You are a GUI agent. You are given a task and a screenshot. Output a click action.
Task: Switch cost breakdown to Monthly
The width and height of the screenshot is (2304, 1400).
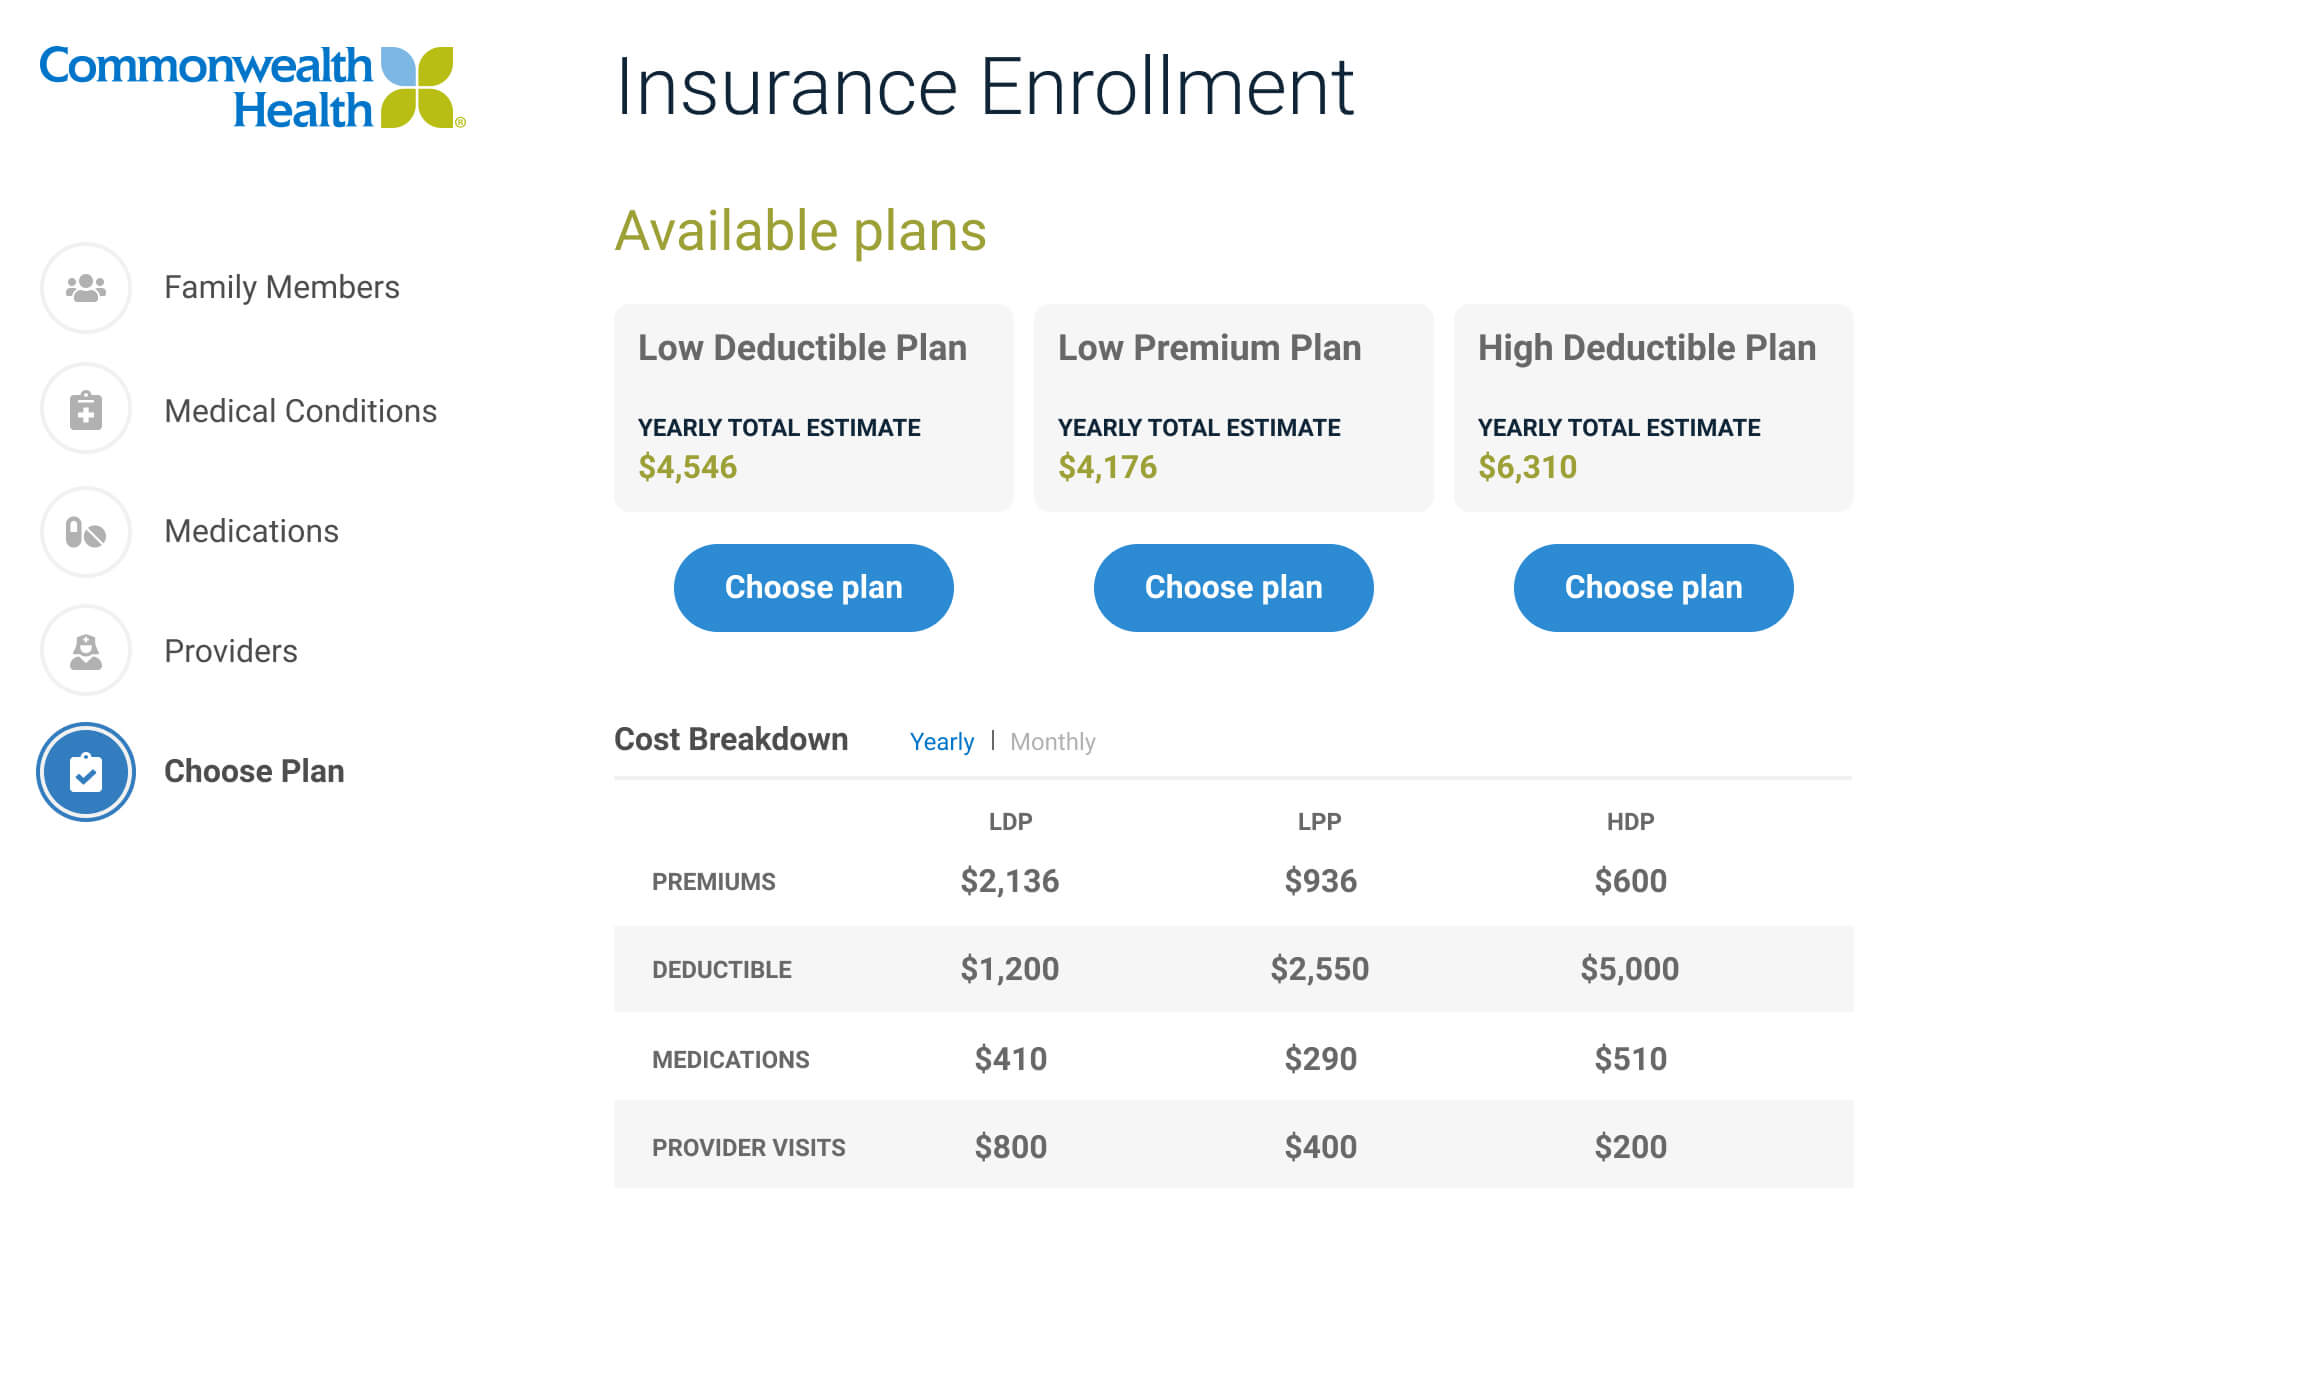(1052, 742)
